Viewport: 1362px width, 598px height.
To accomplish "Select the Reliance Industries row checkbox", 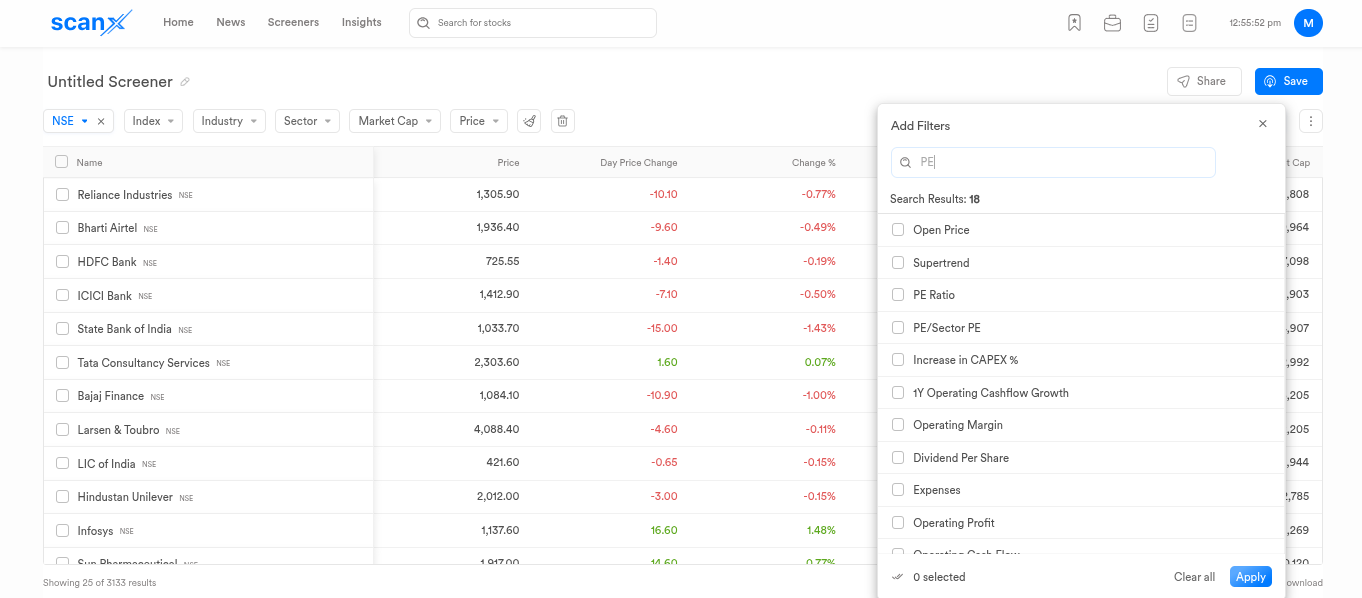I will pyautogui.click(x=62, y=195).
